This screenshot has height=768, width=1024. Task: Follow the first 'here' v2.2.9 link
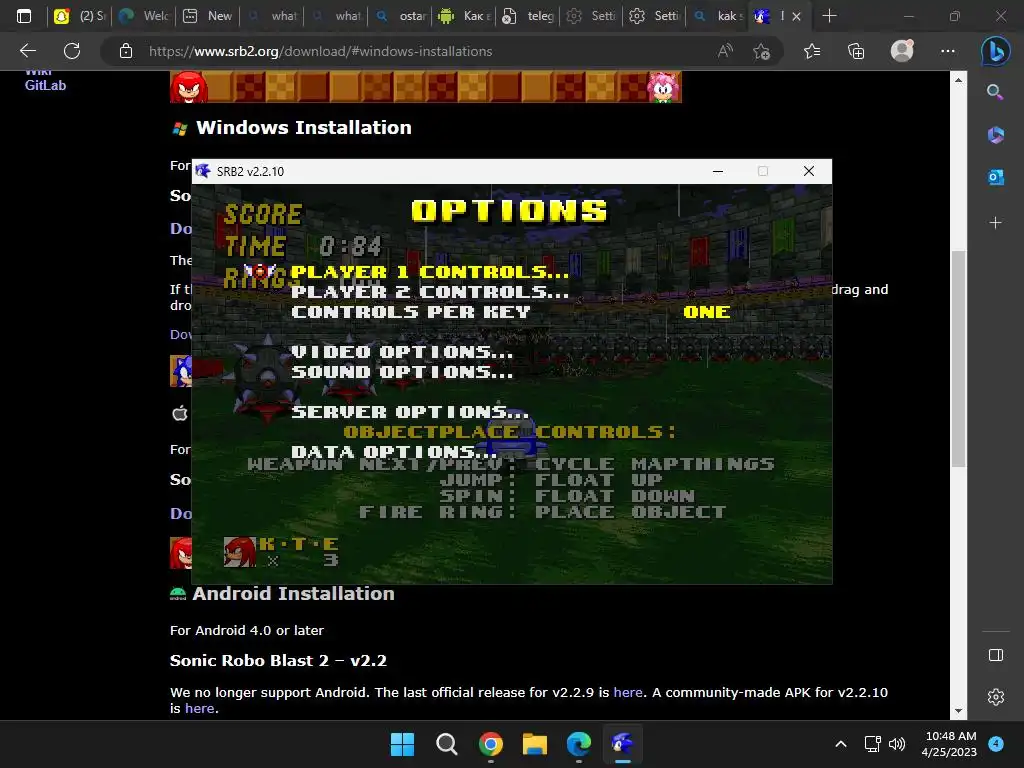point(628,692)
